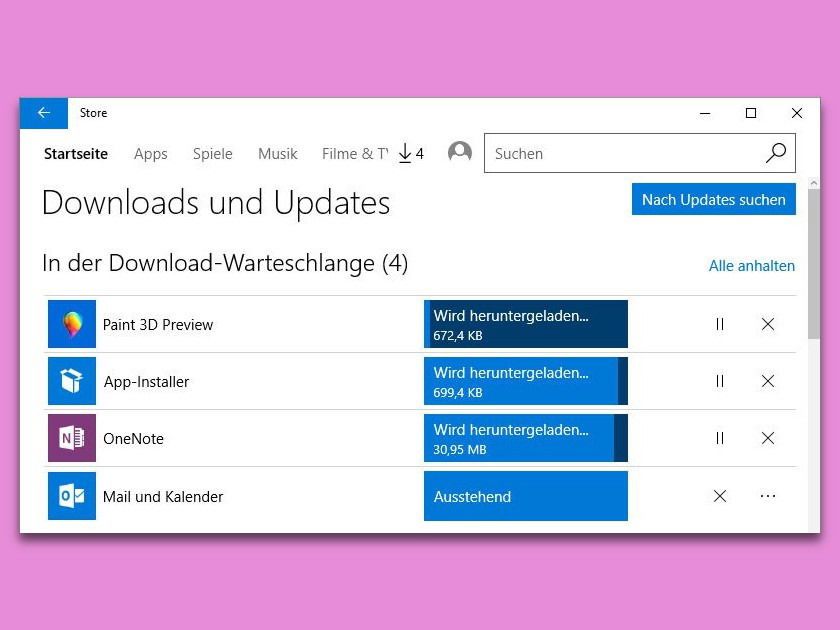Viewport: 840px width, 630px height.
Task: Click the Downloads und Updates heading
Action: [x=216, y=203]
